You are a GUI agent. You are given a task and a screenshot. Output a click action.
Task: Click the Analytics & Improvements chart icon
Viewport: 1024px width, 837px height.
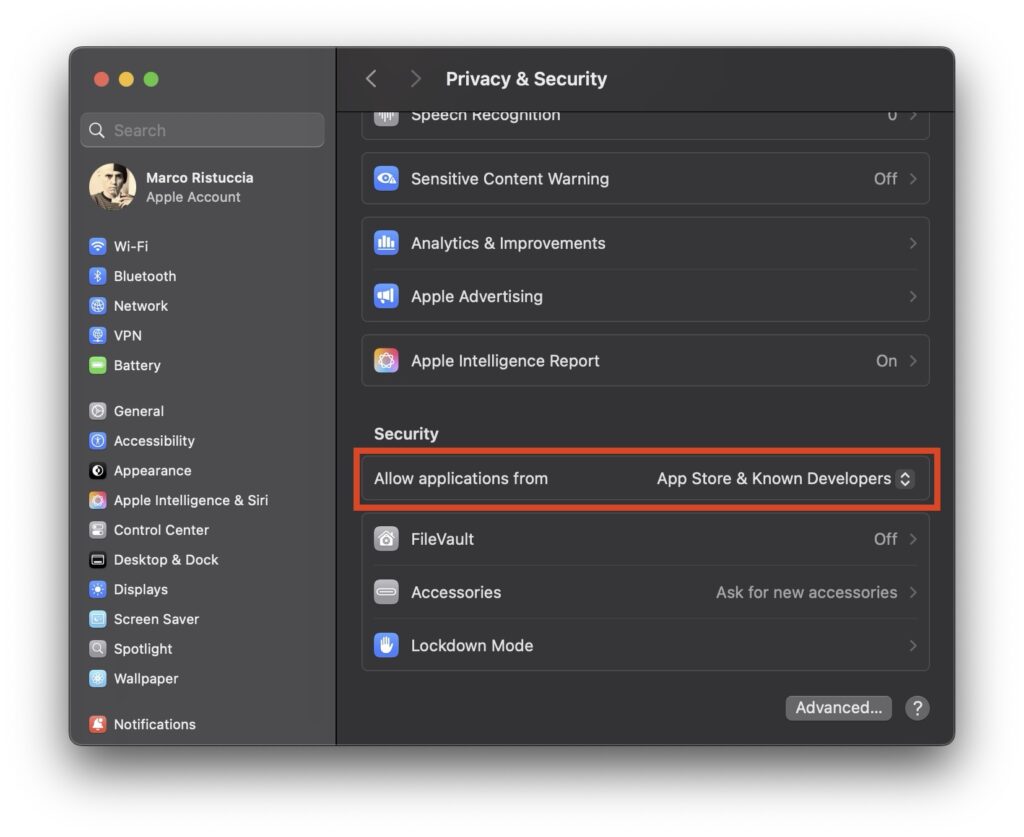click(386, 243)
